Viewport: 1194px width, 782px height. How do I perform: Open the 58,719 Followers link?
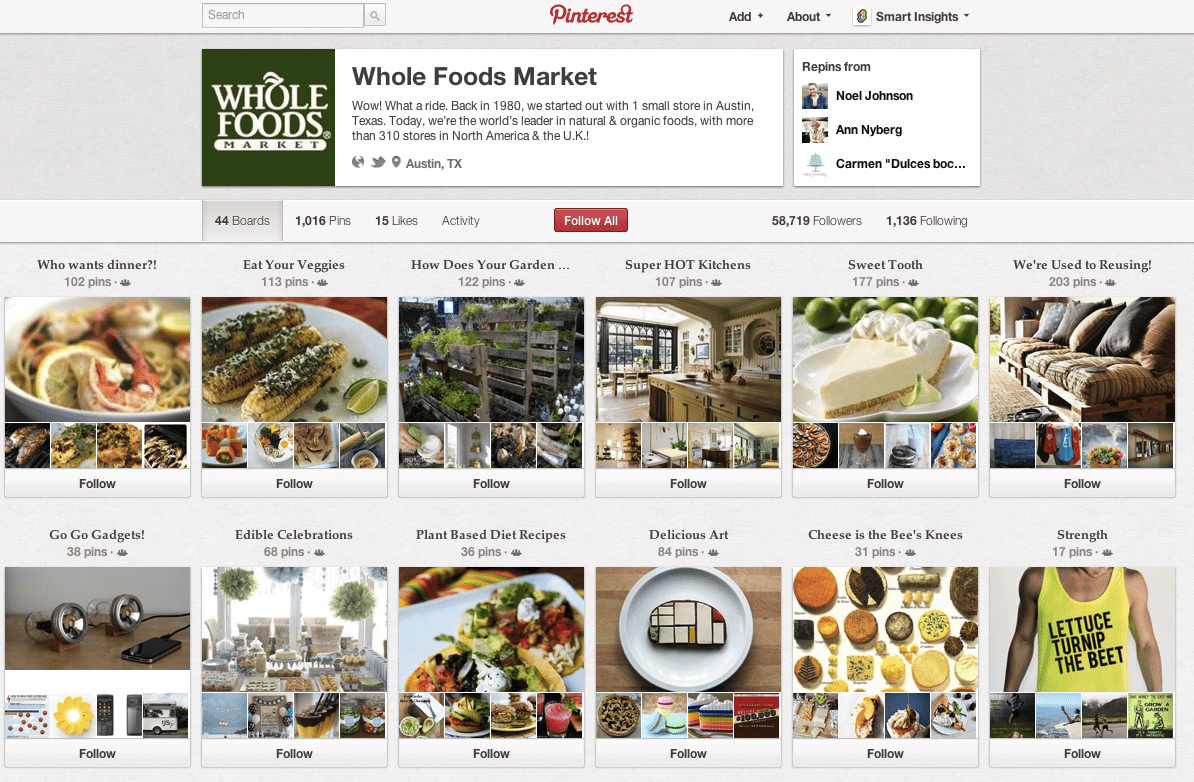click(x=816, y=221)
